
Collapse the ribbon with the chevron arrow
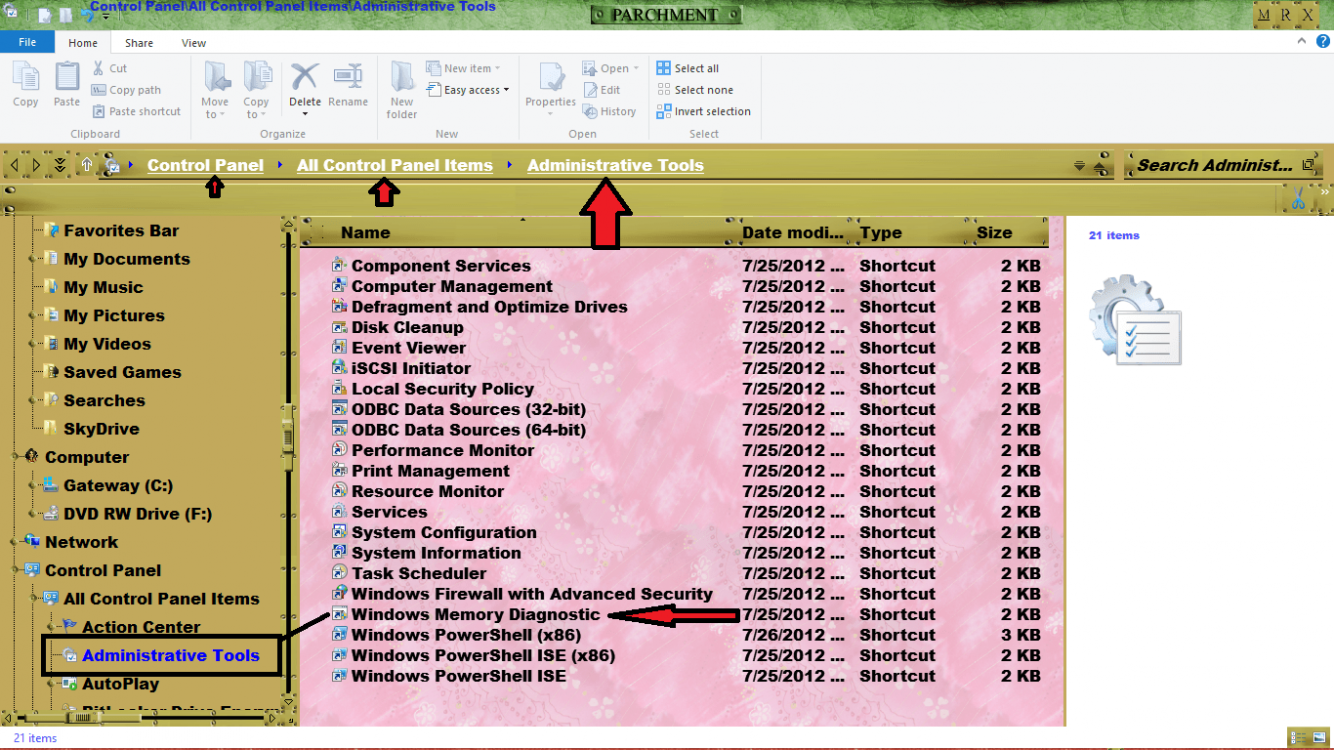pos(1302,42)
